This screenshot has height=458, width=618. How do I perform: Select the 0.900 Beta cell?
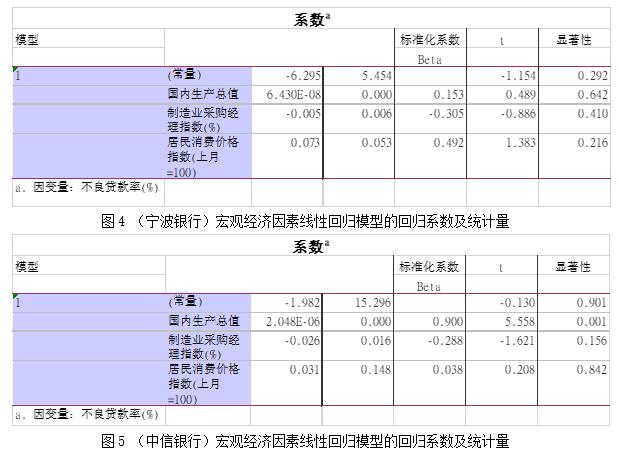click(429, 322)
